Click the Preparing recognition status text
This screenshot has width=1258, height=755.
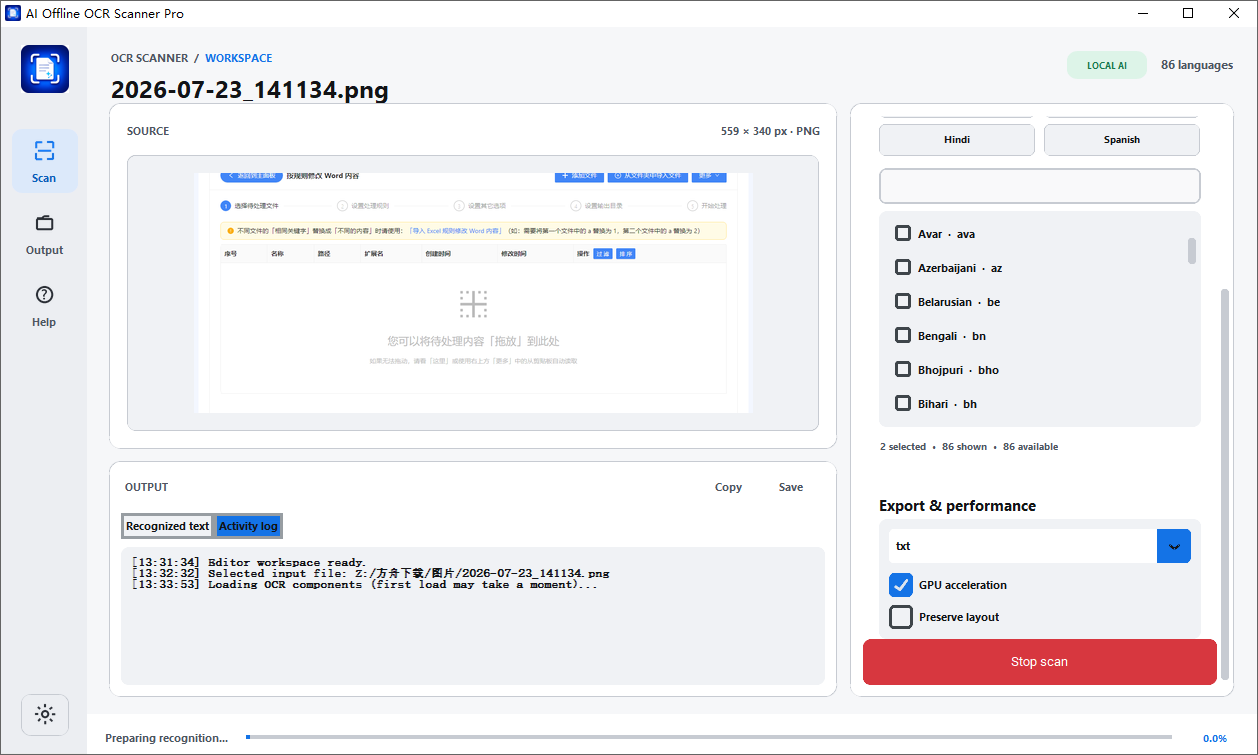click(x=167, y=738)
